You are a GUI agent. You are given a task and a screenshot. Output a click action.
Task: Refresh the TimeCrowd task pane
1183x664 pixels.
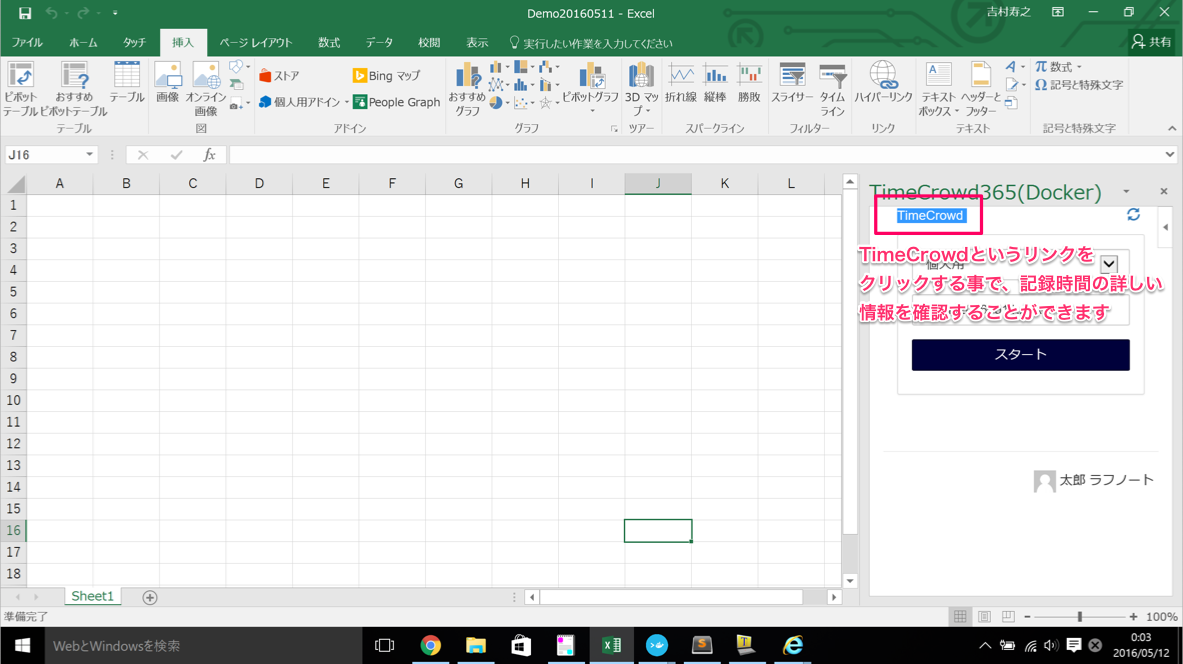pos(1133,215)
